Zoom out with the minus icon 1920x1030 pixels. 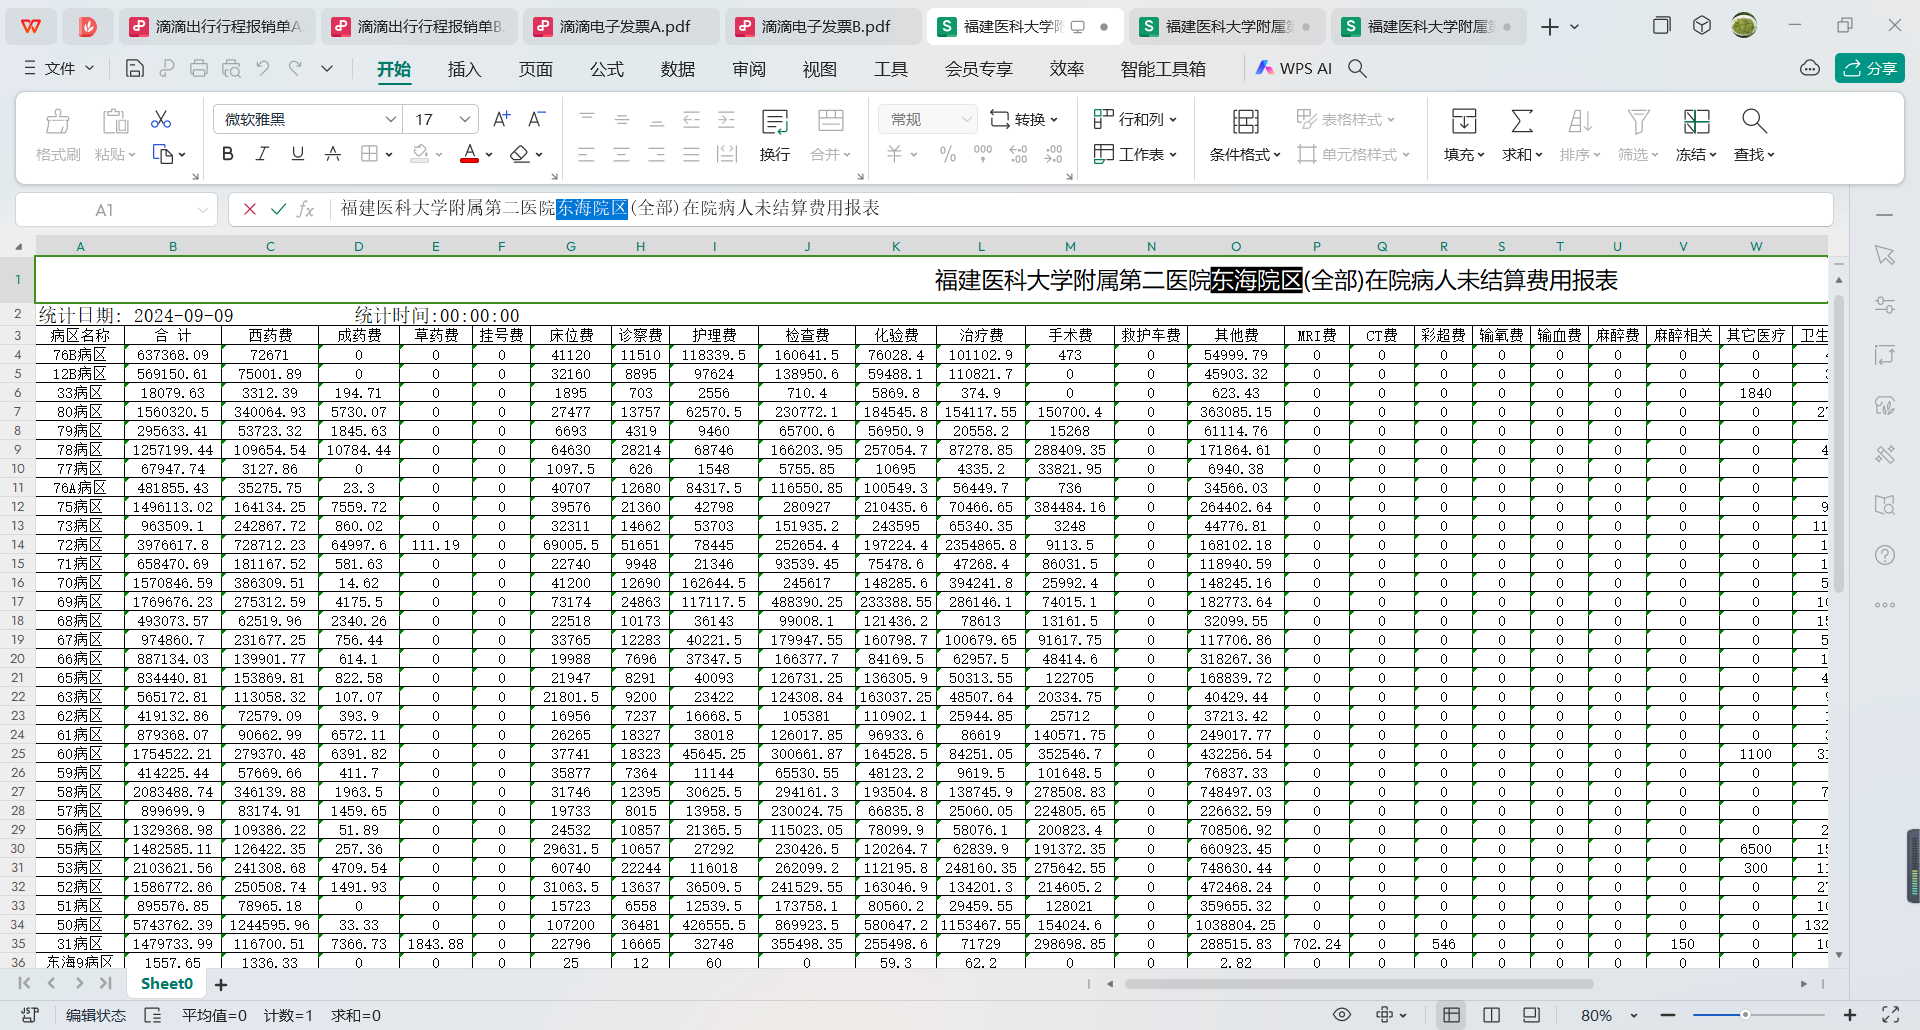pos(1668,1015)
